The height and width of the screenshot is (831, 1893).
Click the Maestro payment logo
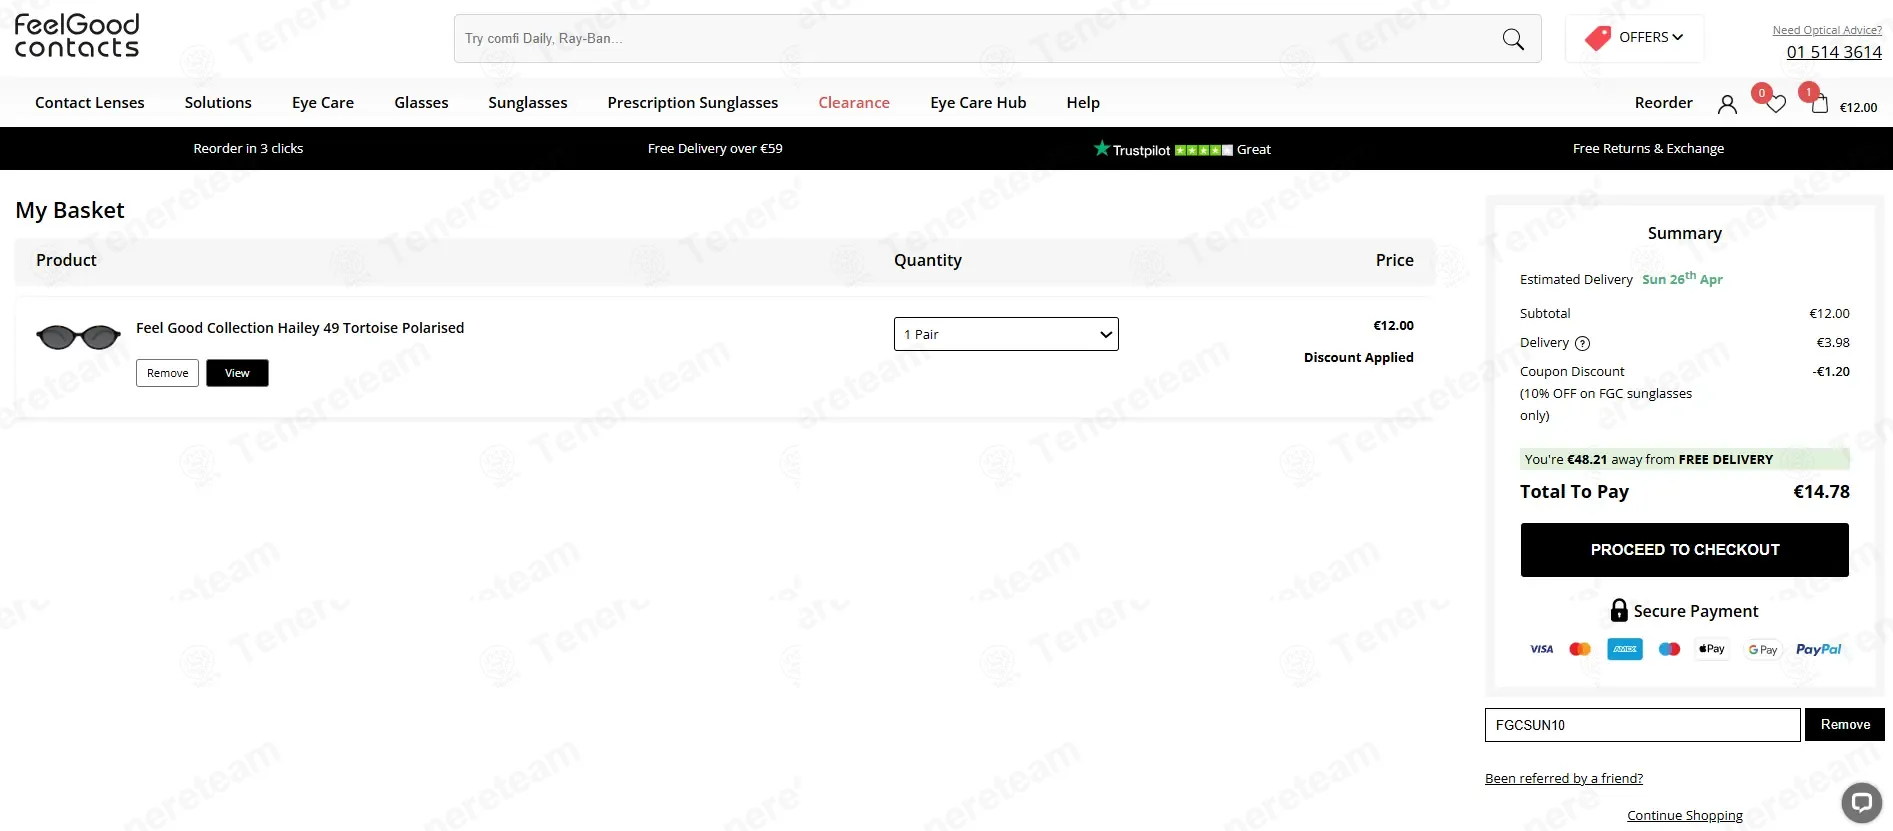click(x=1669, y=649)
